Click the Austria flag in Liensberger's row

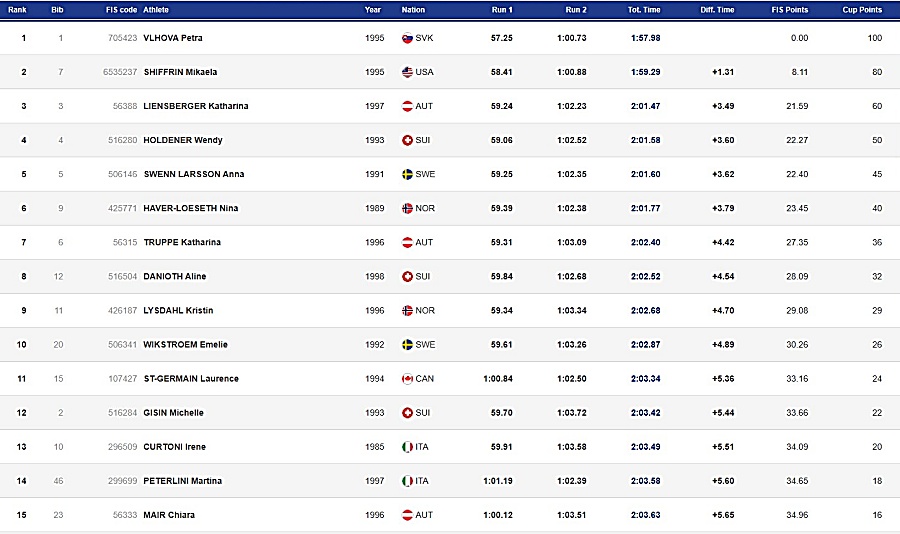point(407,106)
